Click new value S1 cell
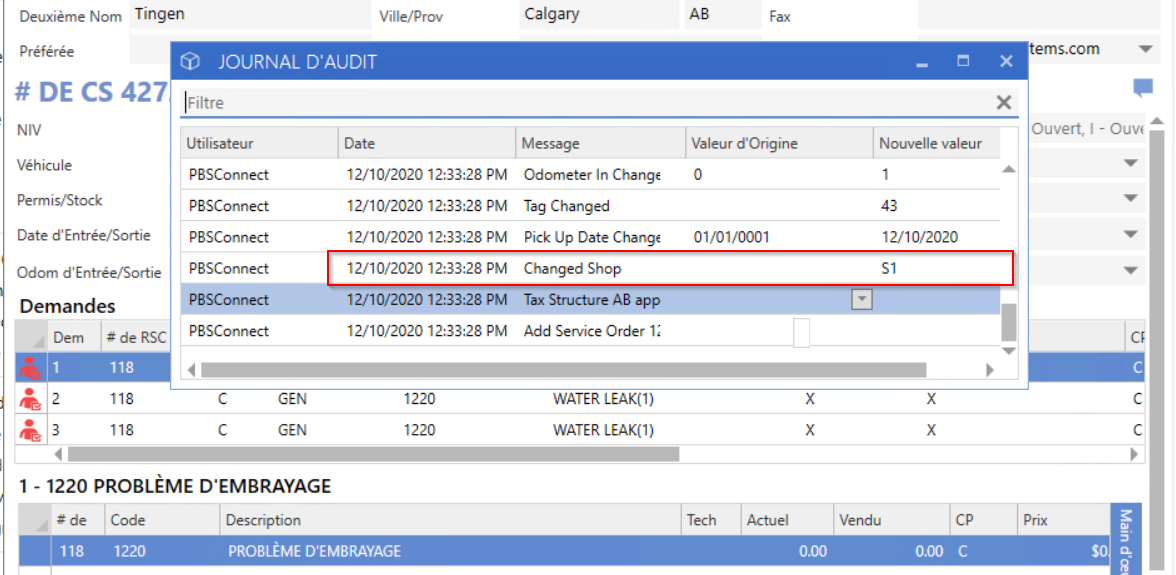 coord(937,268)
